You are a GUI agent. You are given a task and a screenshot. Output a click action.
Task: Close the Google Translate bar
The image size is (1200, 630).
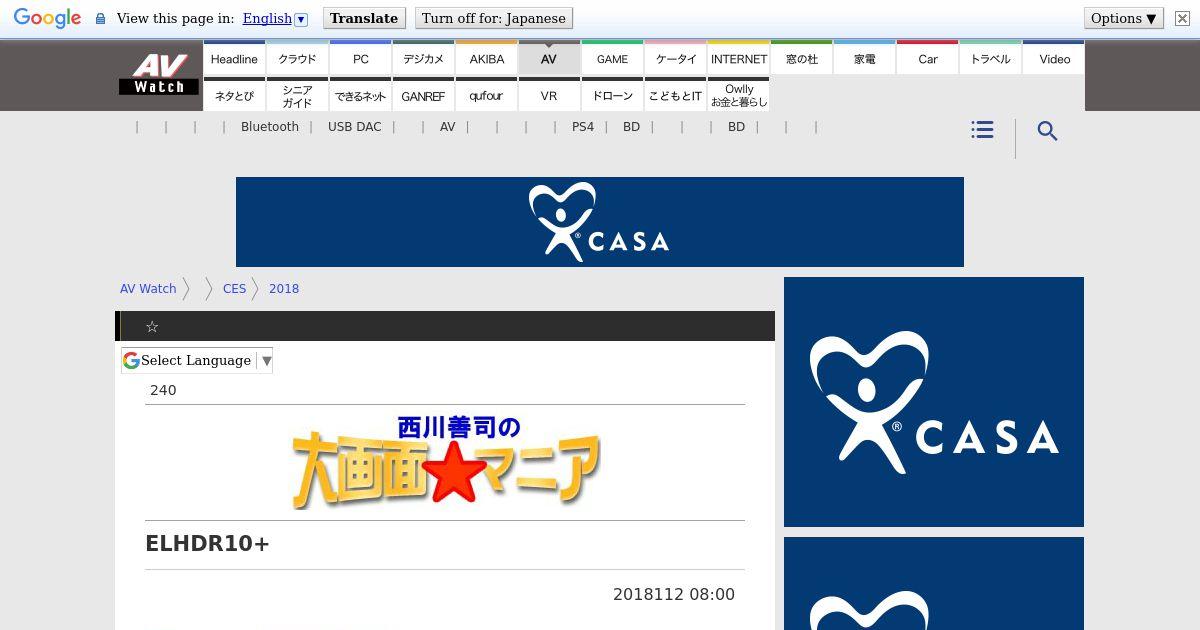1182,18
